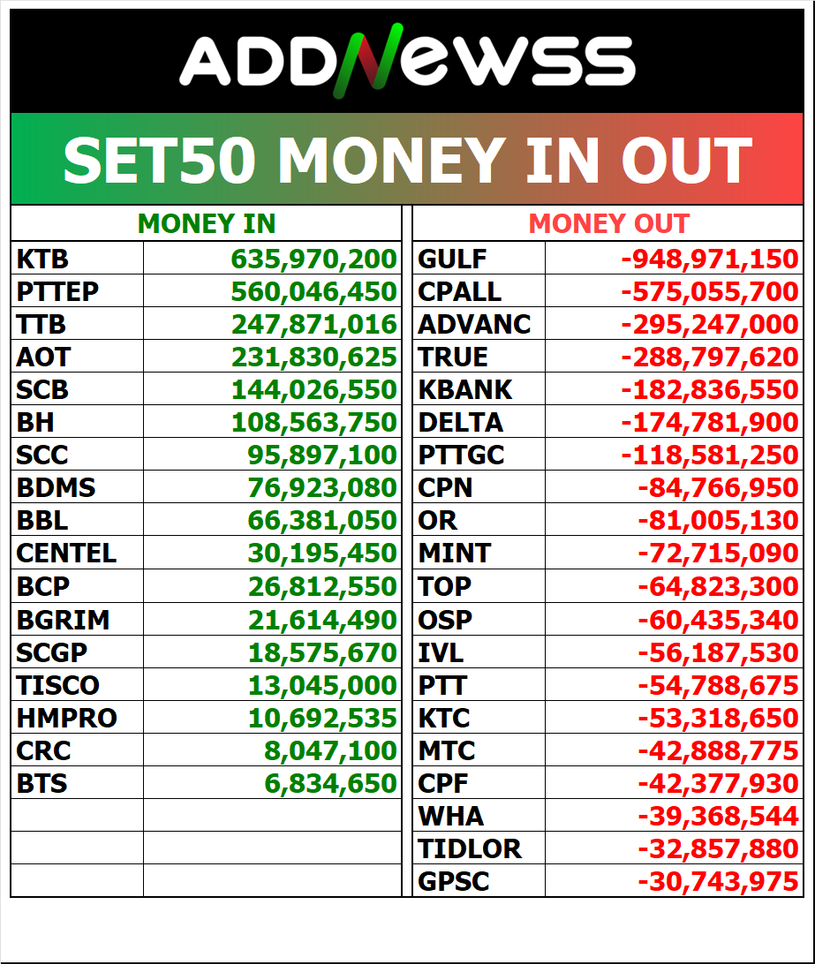Select KTB's 635,970,200 value
The image size is (815, 964).
[314, 259]
